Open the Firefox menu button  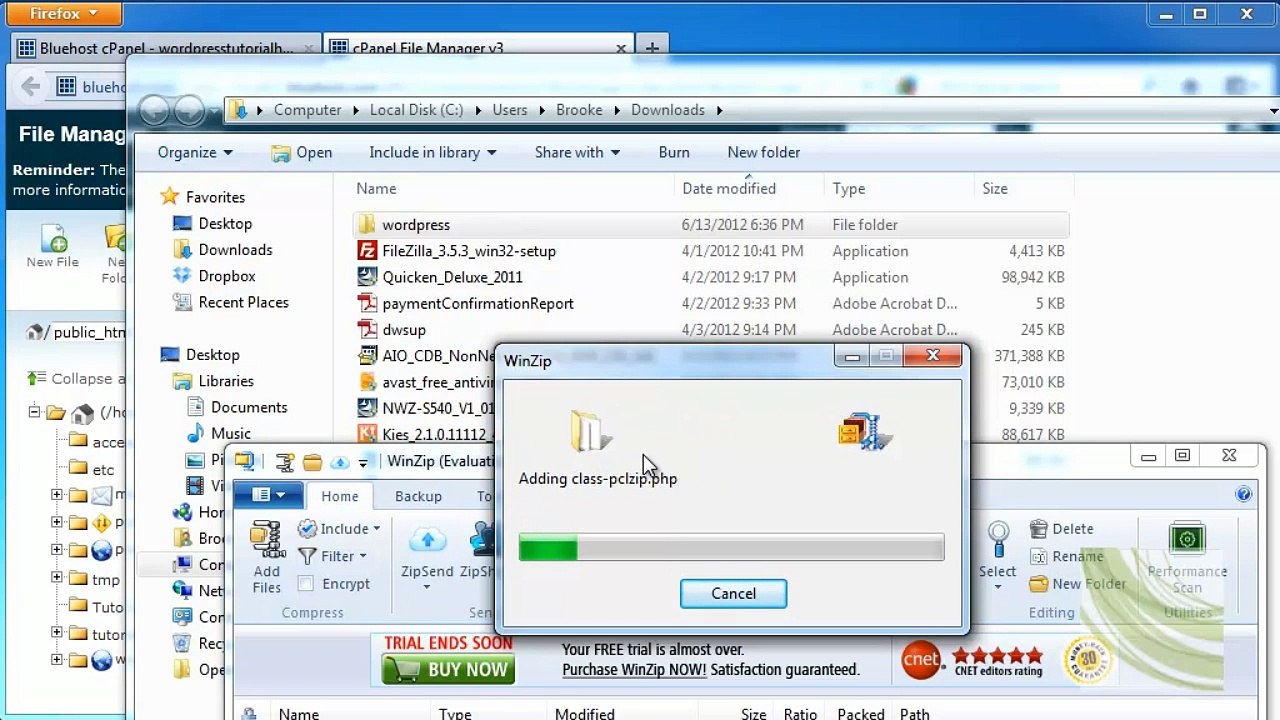[62, 13]
